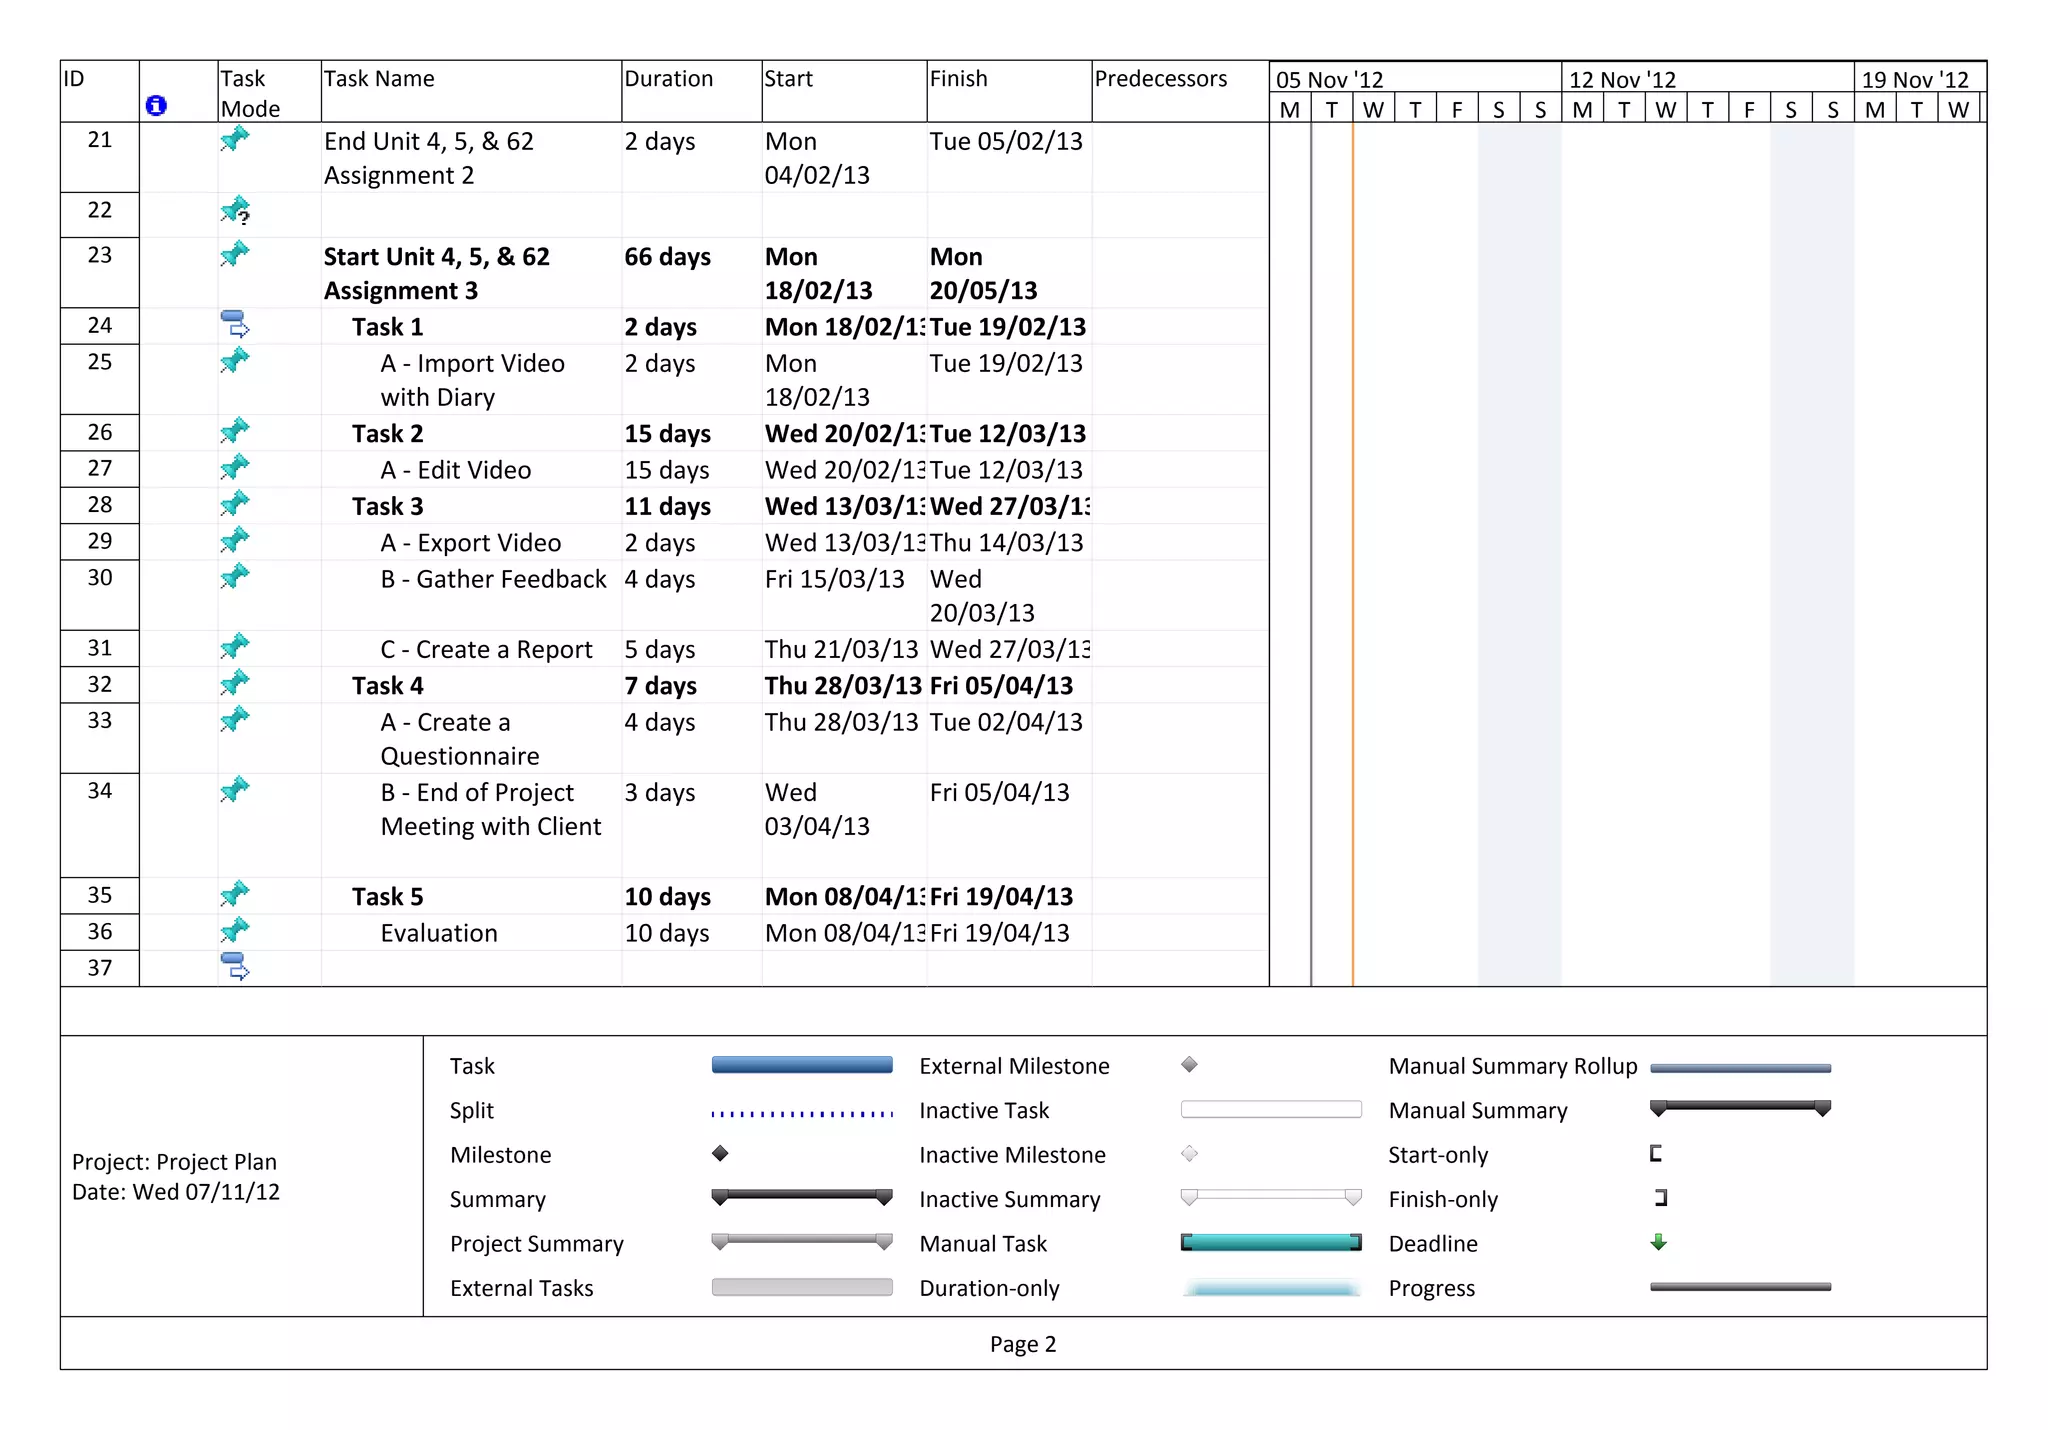
Task: Click the Start-only bracket legend symbol
Action: pos(1656,1153)
